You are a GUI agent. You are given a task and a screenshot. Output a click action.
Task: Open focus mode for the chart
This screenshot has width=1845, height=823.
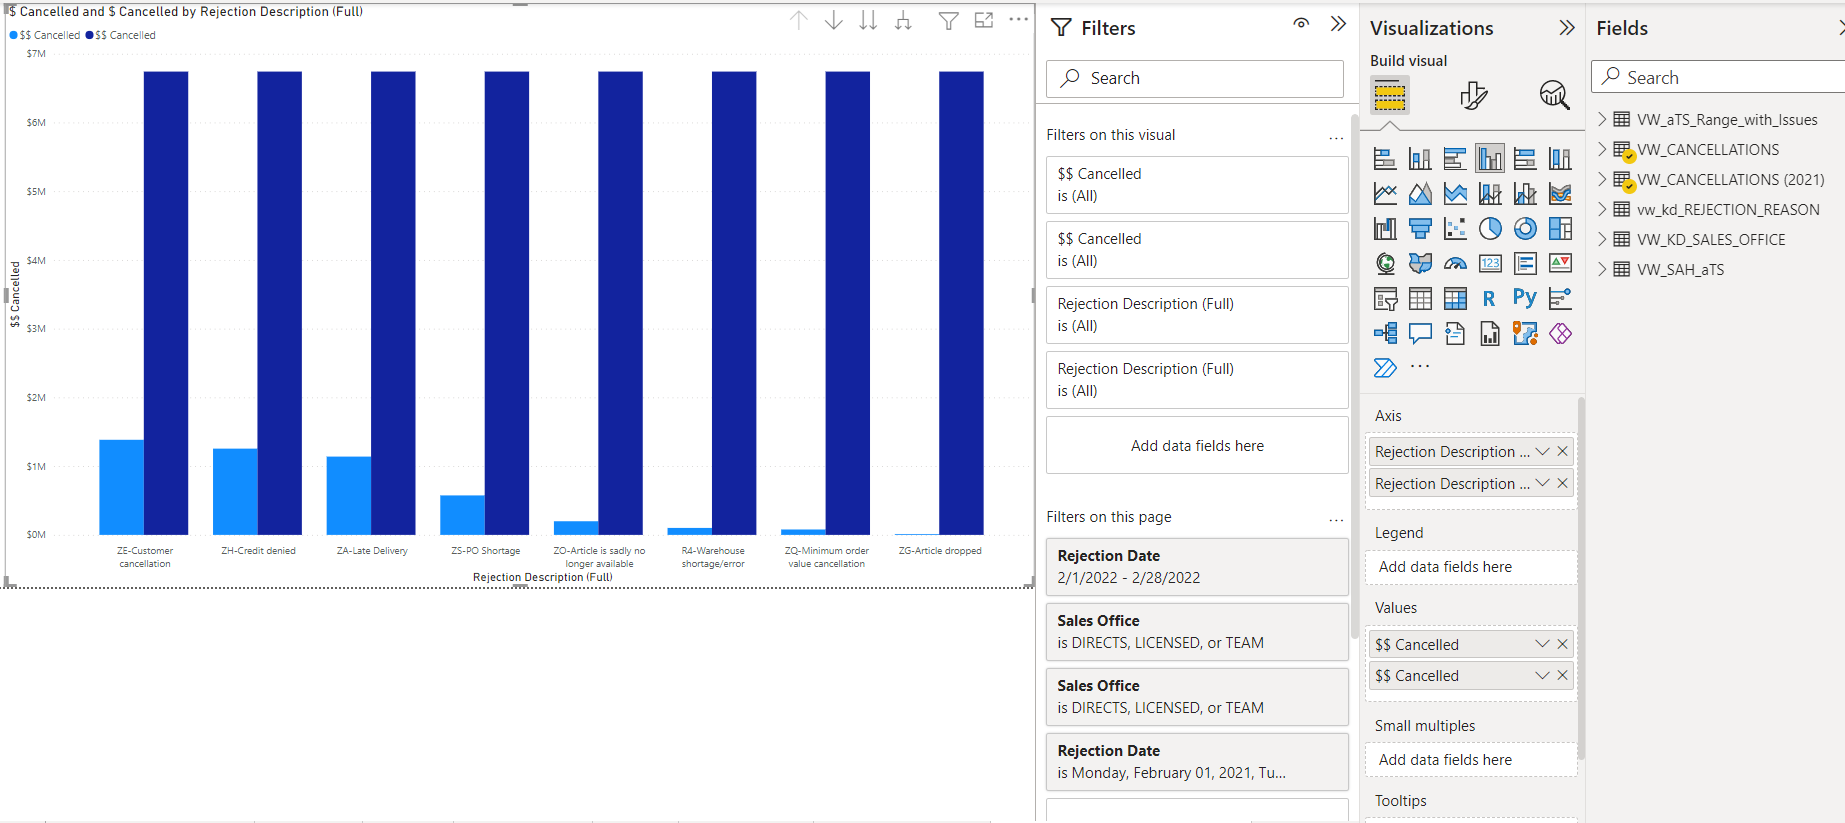984,20
